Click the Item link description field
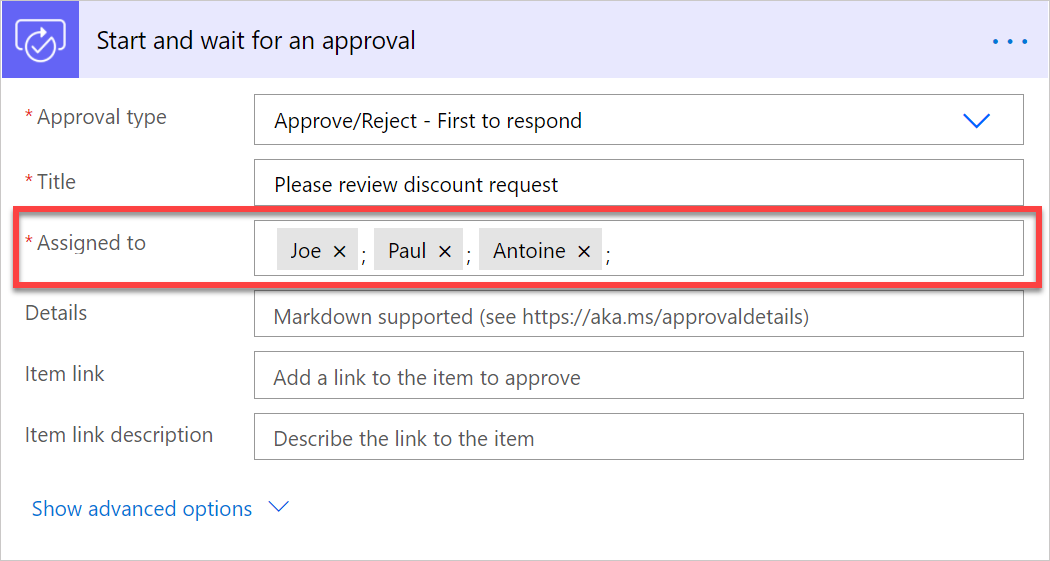1050x561 pixels. point(639,436)
